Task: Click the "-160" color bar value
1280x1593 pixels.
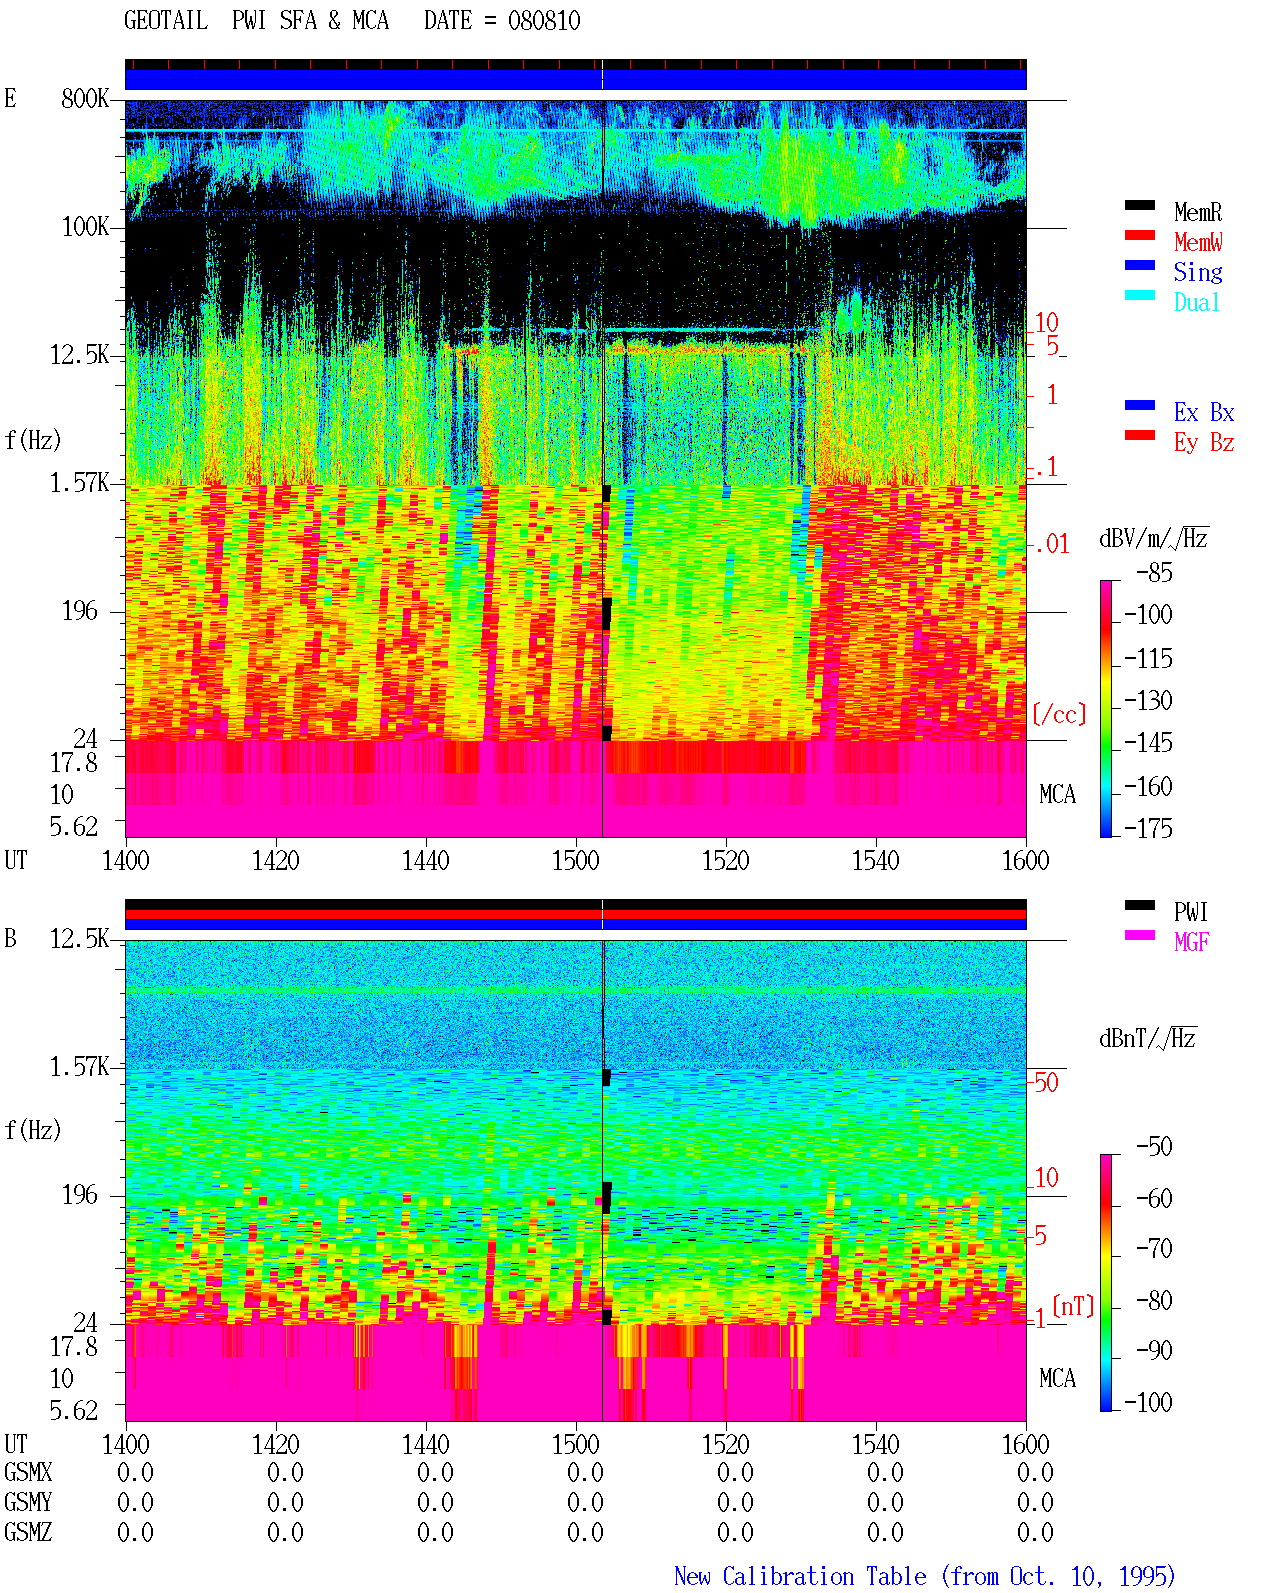Action: click(x=1148, y=786)
